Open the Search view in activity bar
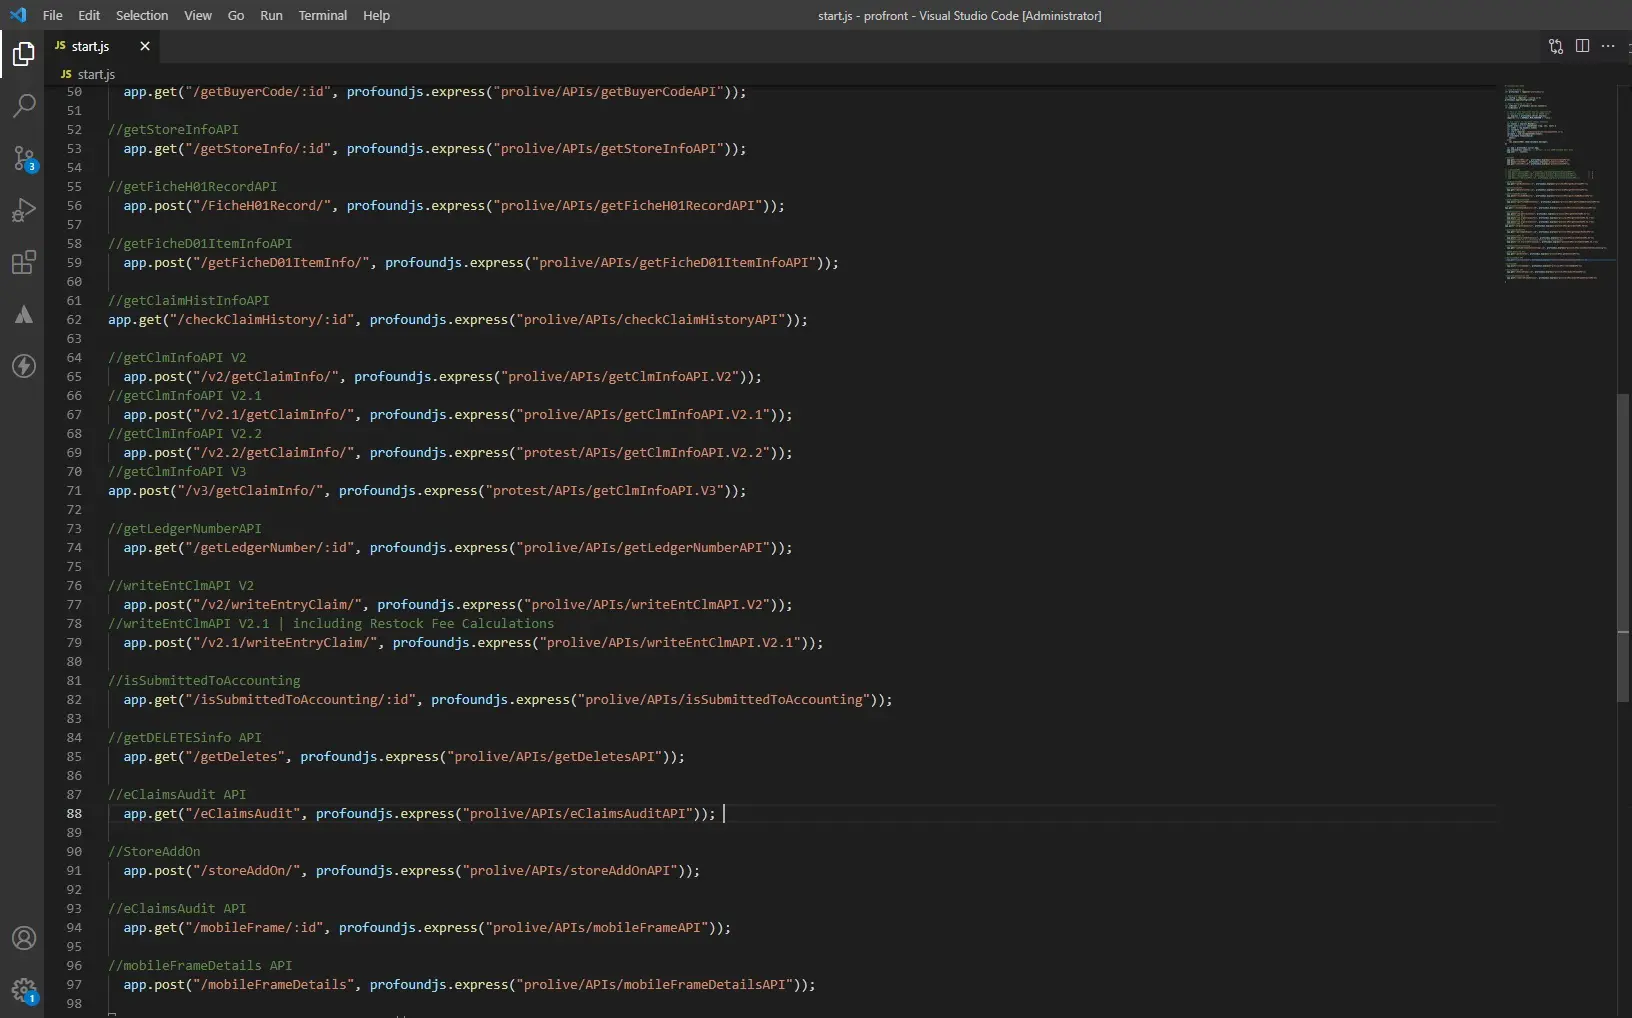 pyautogui.click(x=23, y=106)
